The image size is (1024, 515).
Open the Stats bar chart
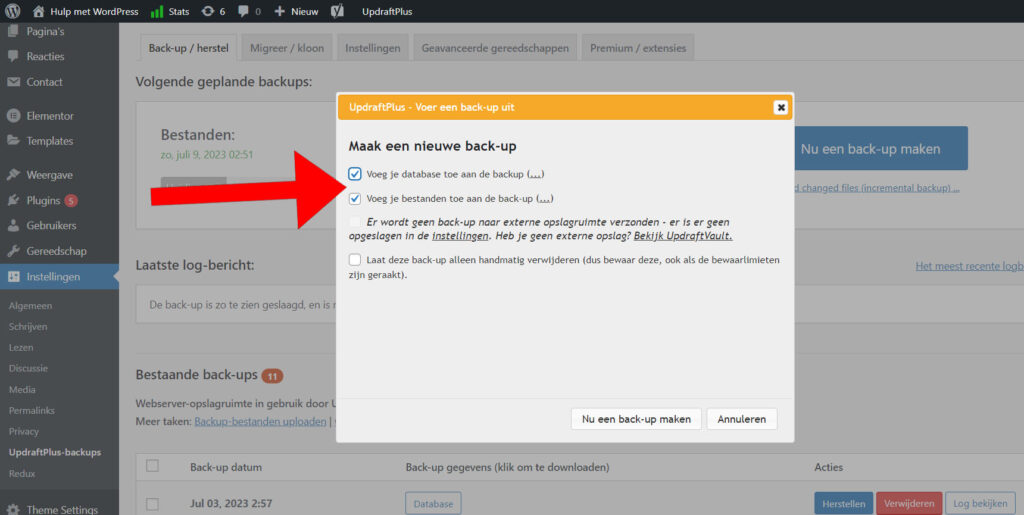(157, 11)
